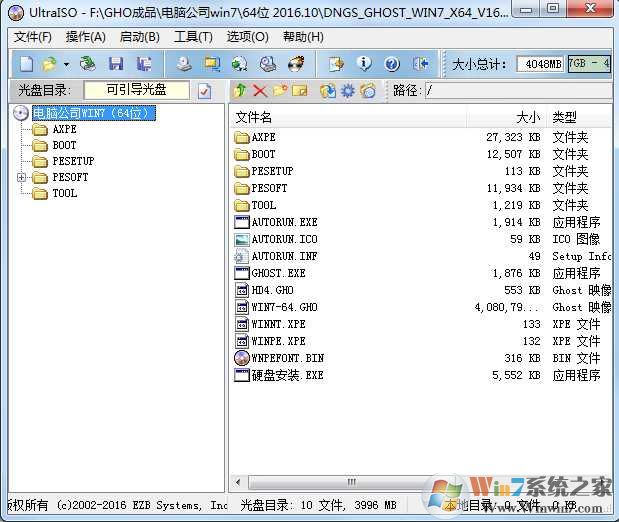The width and height of the screenshot is (619, 522).
Task: Sort by the 大小 column header
Action: coord(528,117)
